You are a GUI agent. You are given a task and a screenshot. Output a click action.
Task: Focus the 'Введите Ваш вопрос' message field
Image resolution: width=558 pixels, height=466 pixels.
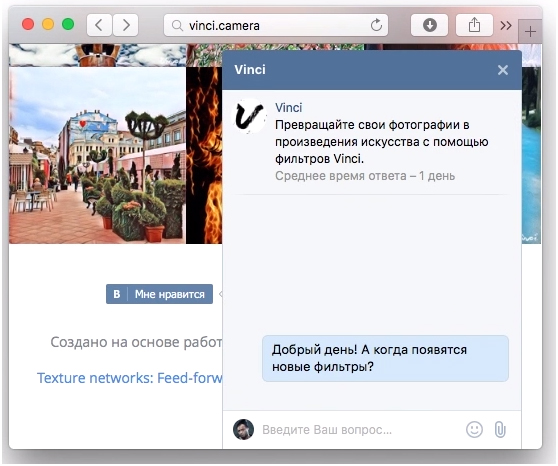pyautogui.click(x=361, y=430)
